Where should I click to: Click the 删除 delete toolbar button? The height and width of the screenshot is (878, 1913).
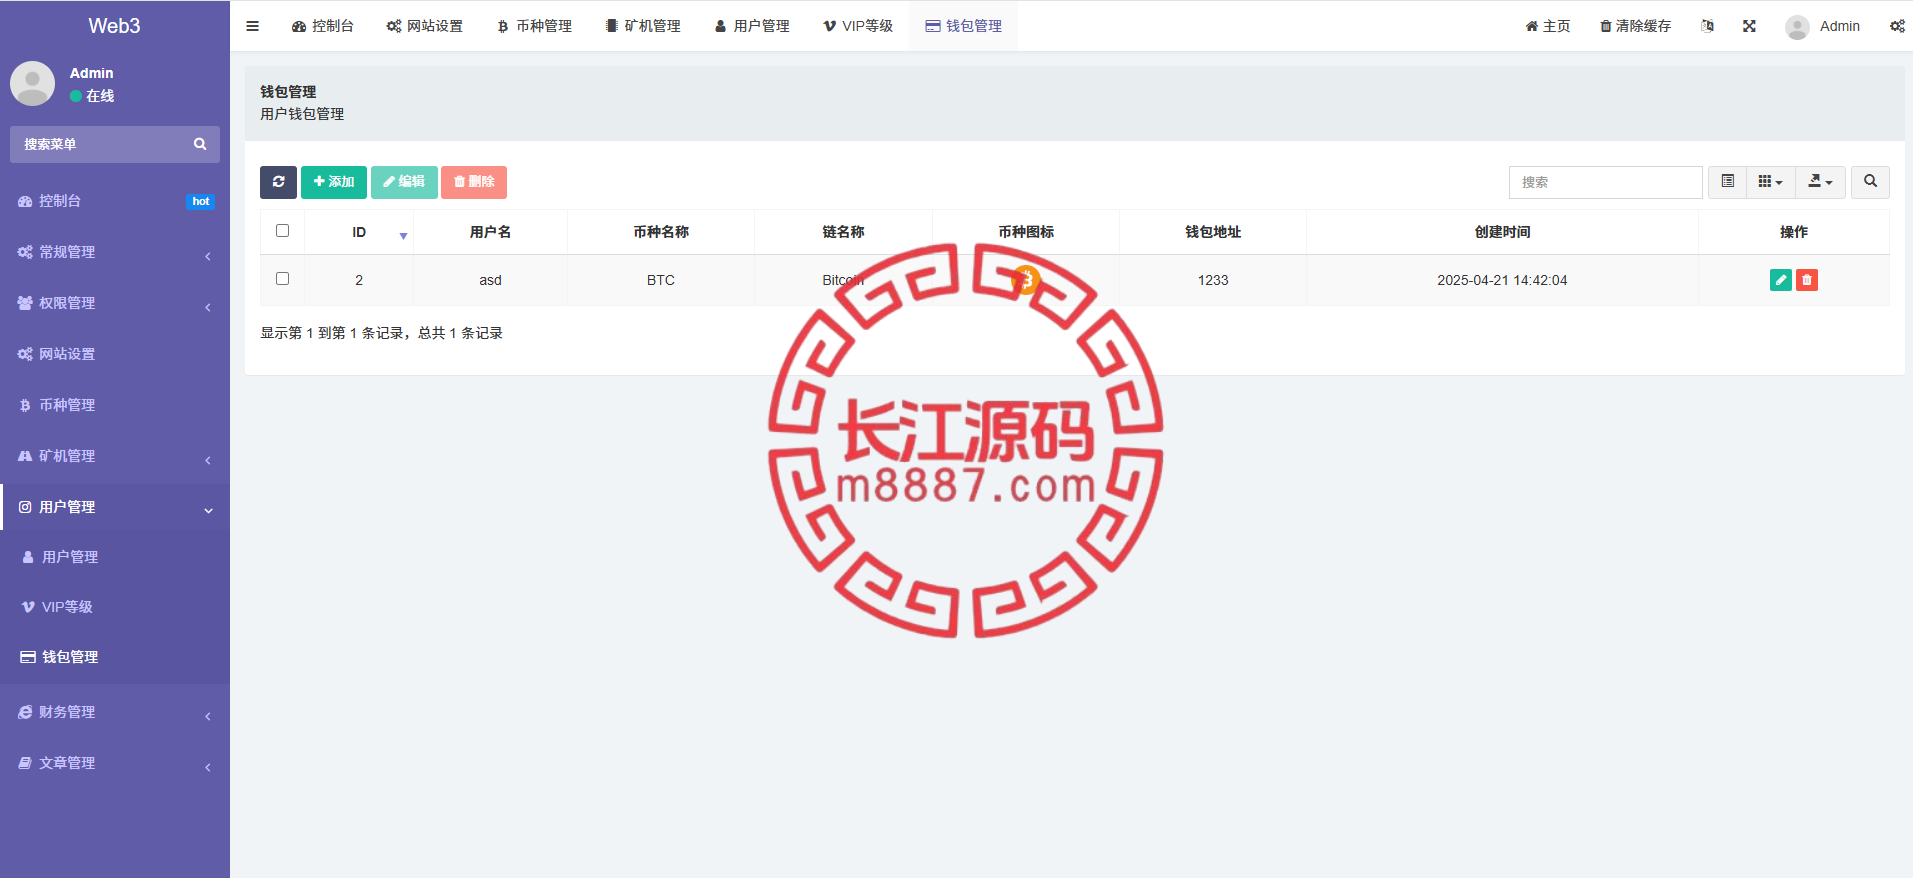[474, 182]
